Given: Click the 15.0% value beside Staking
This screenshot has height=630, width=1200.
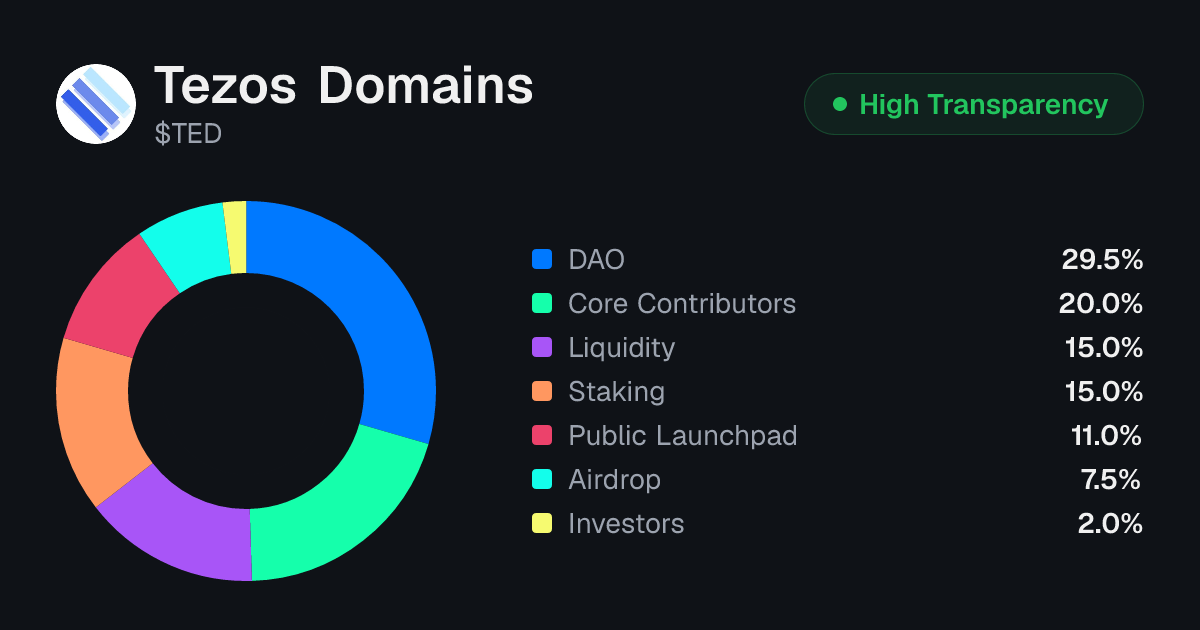Looking at the screenshot, I should 1103,392.
